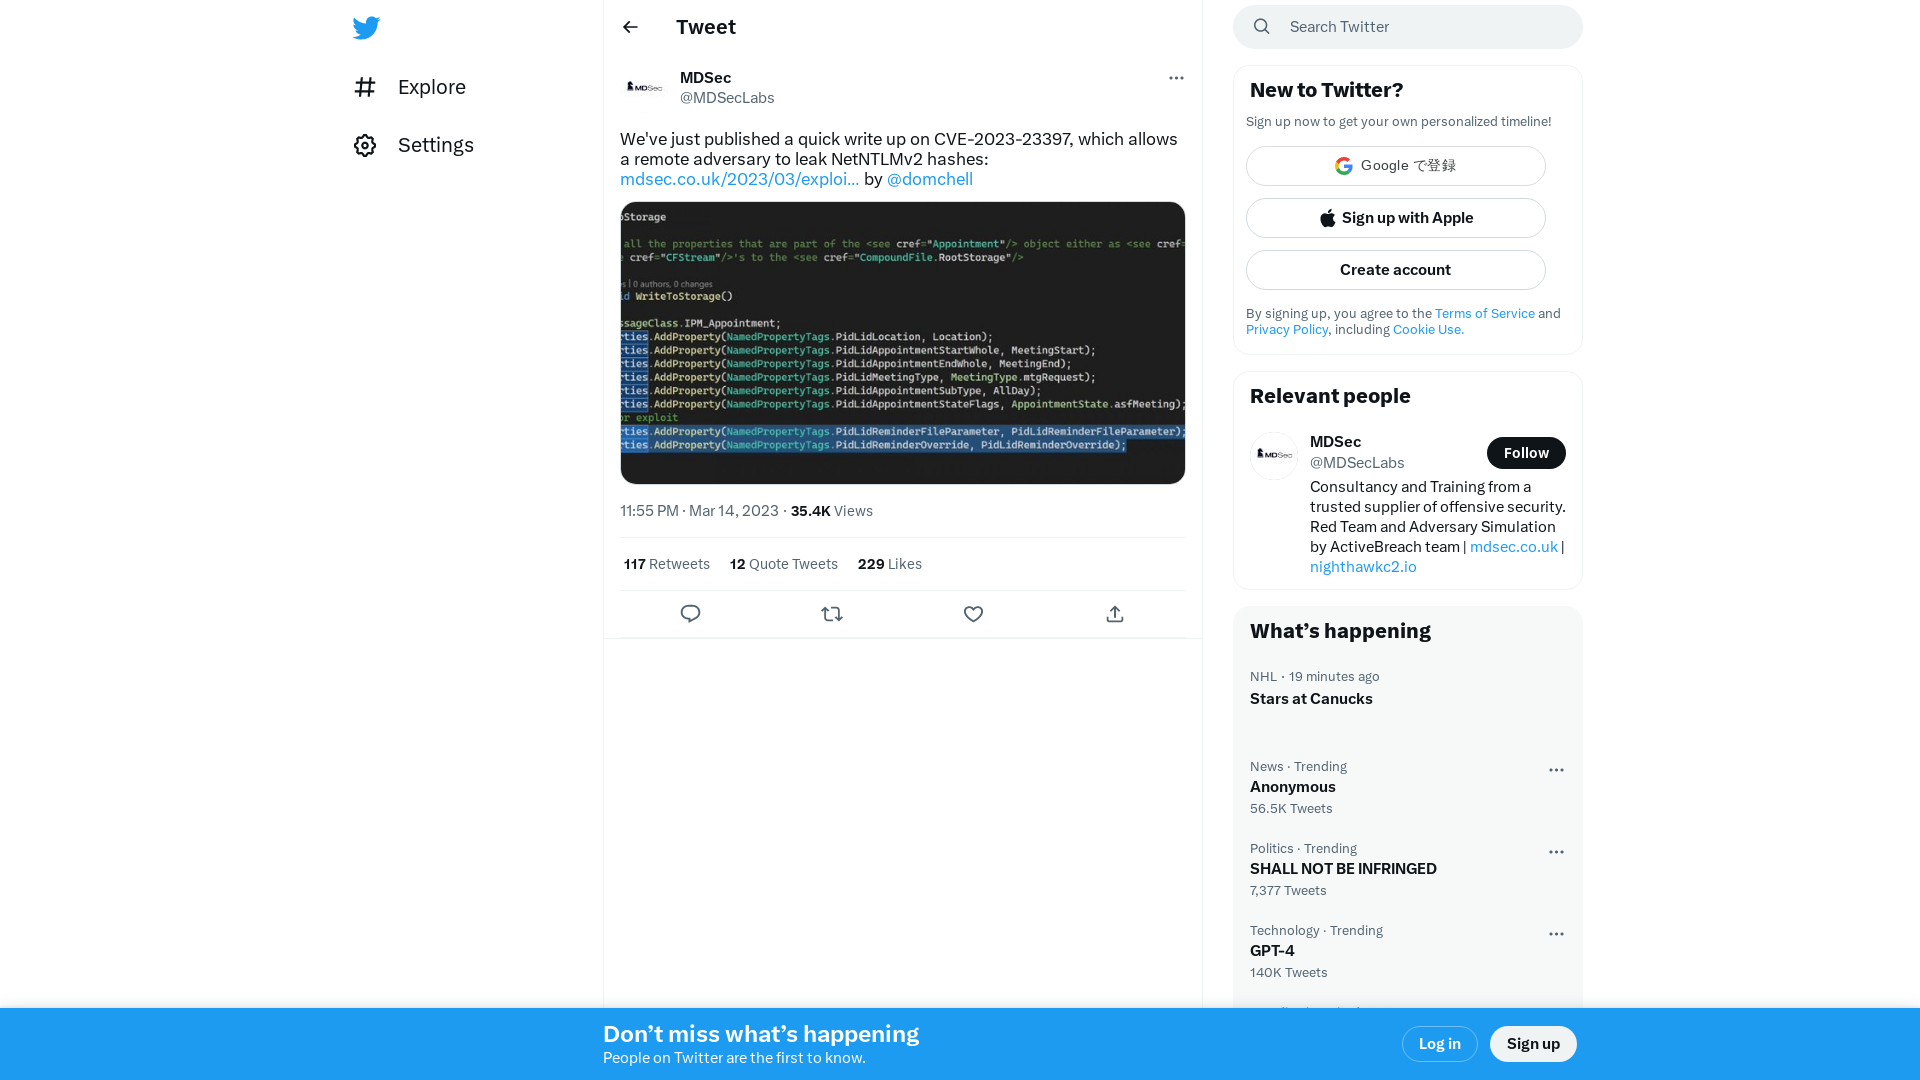Open tweet more options ellipsis
This screenshot has width=1920, height=1080.
pyautogui.click(x=1176, y=78)
